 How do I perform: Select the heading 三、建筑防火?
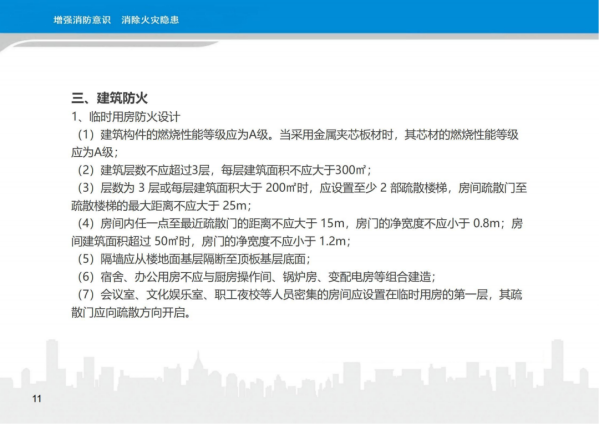pos(109,98)
